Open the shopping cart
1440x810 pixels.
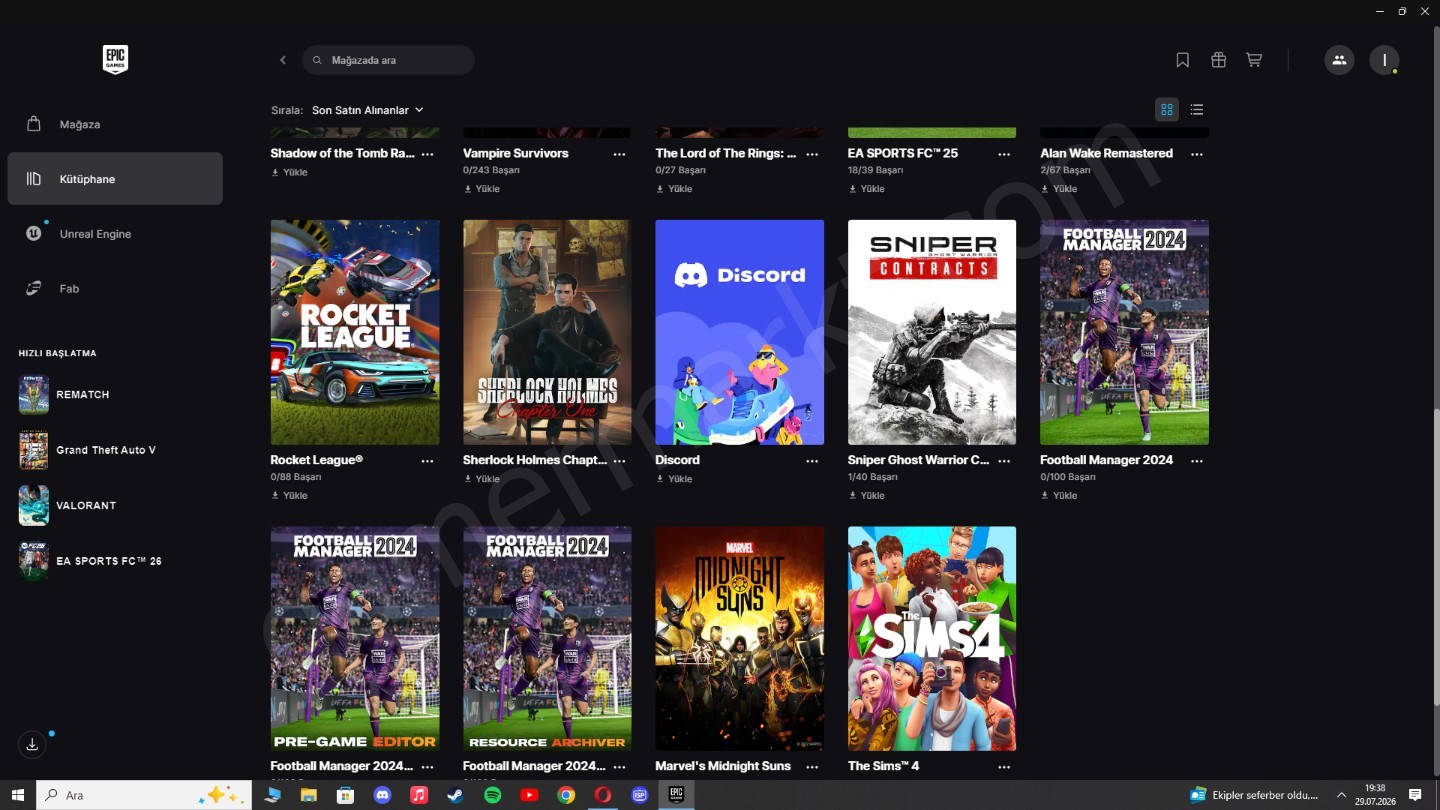pyautogui.click(x=1254, y=60)
